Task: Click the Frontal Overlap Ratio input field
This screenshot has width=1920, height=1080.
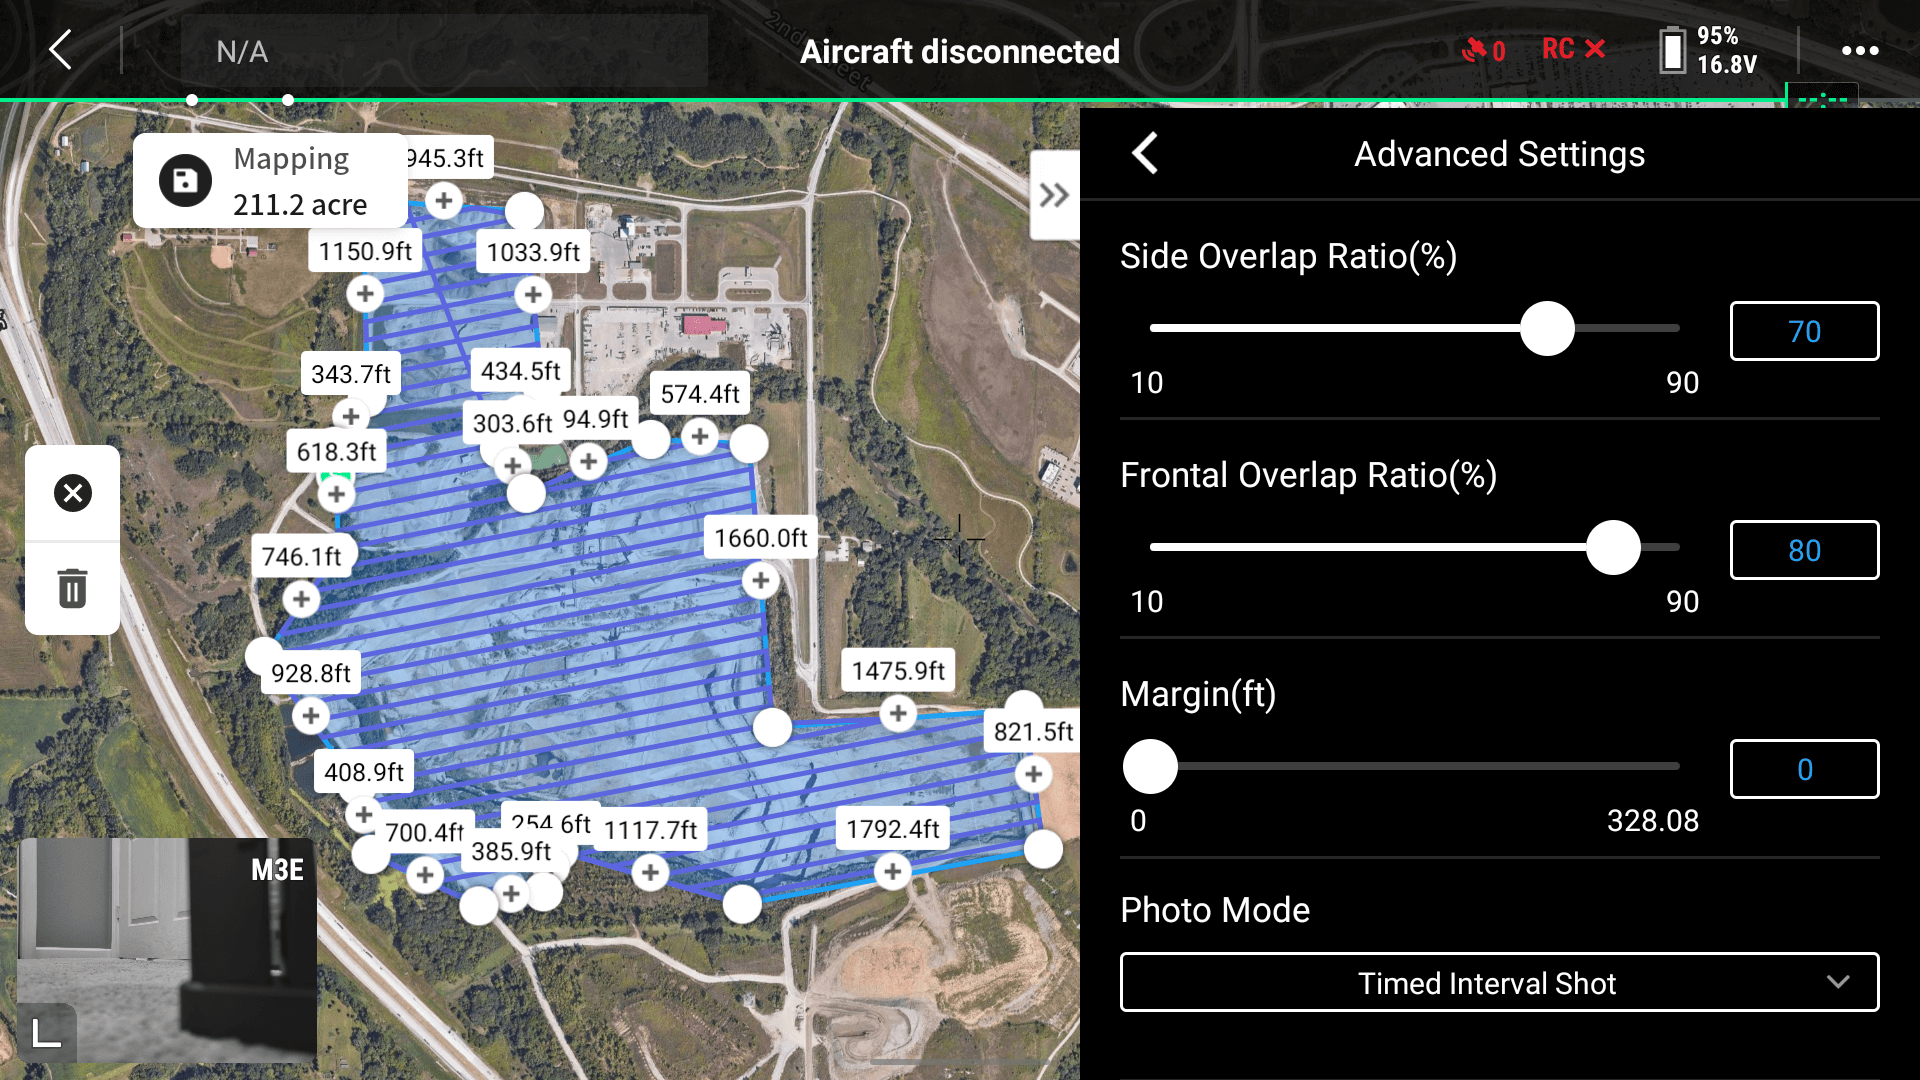Action: pyautogui.click(x=1803, y=549)
